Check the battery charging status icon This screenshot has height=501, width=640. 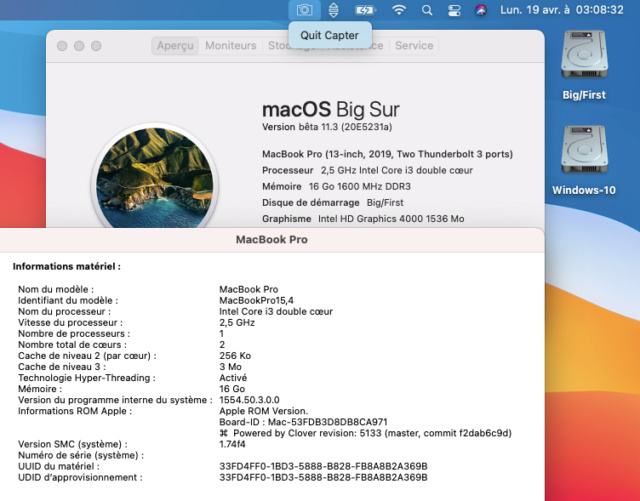point(365,10)
